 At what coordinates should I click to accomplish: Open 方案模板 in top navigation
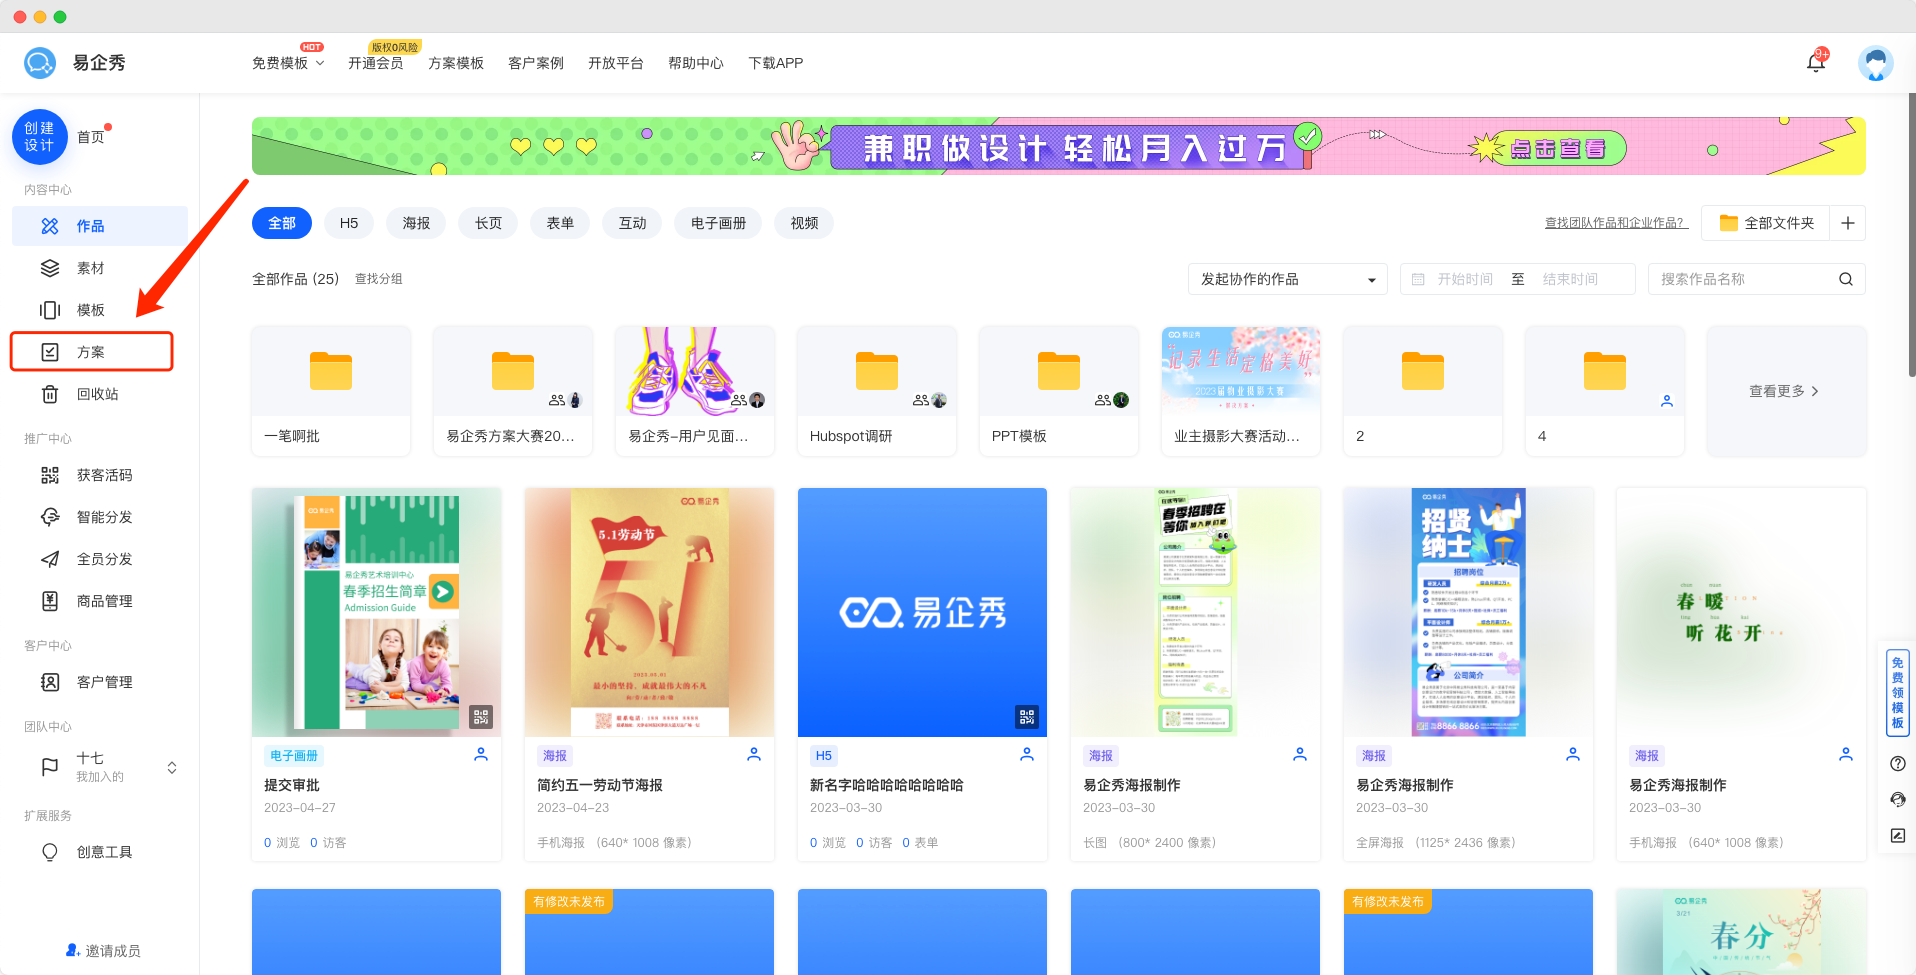pos(456,63)
